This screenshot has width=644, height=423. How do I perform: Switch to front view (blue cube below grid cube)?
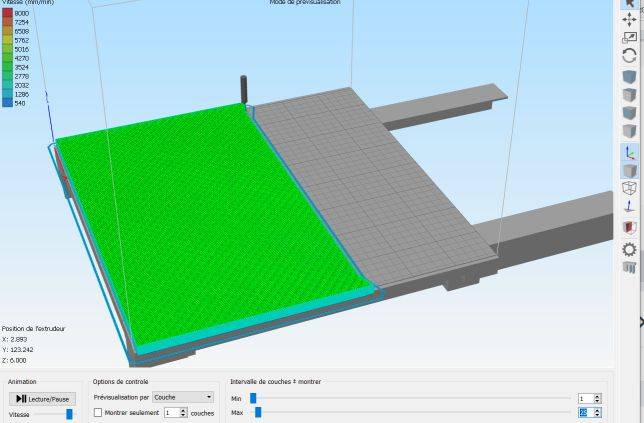(x=629, y=113)
